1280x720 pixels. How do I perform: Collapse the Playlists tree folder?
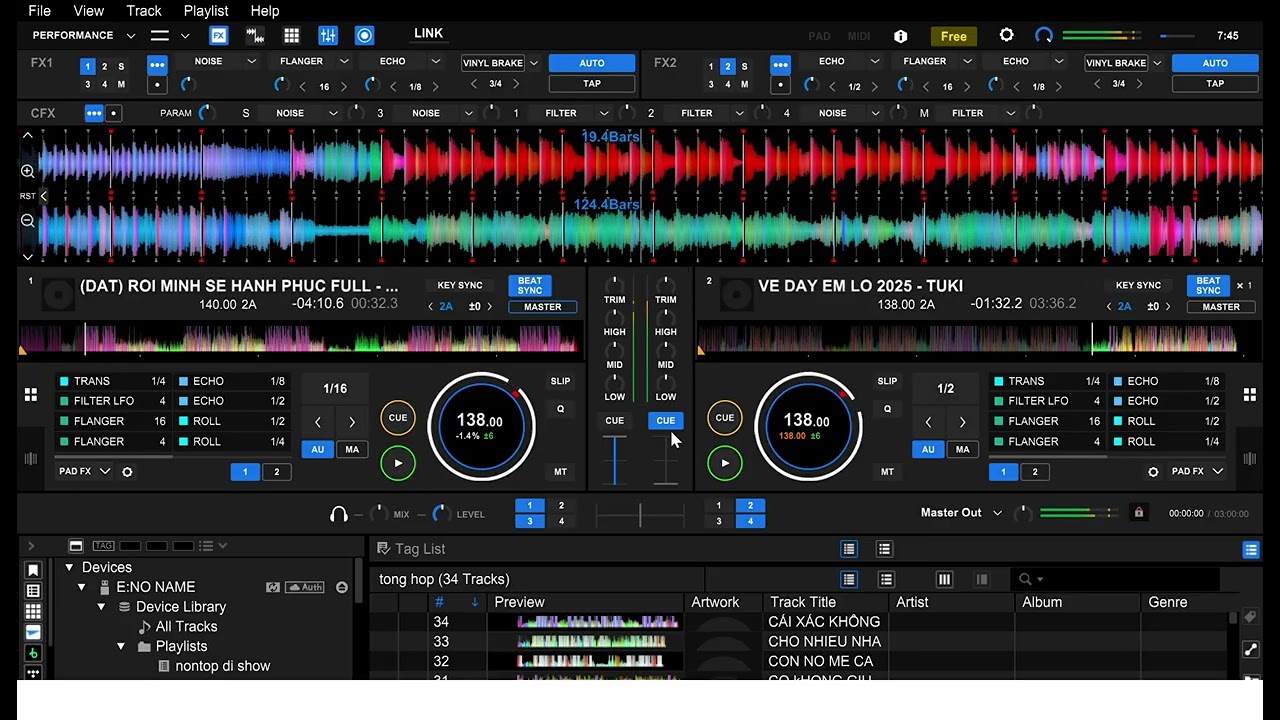click(x=121, y=646)
